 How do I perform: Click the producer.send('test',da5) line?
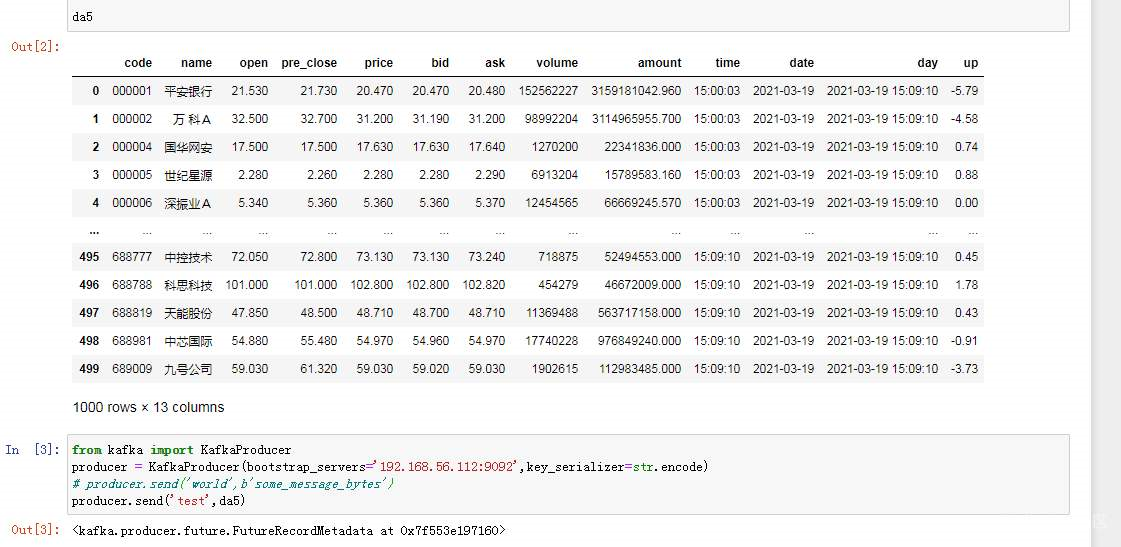coord(158,500)
